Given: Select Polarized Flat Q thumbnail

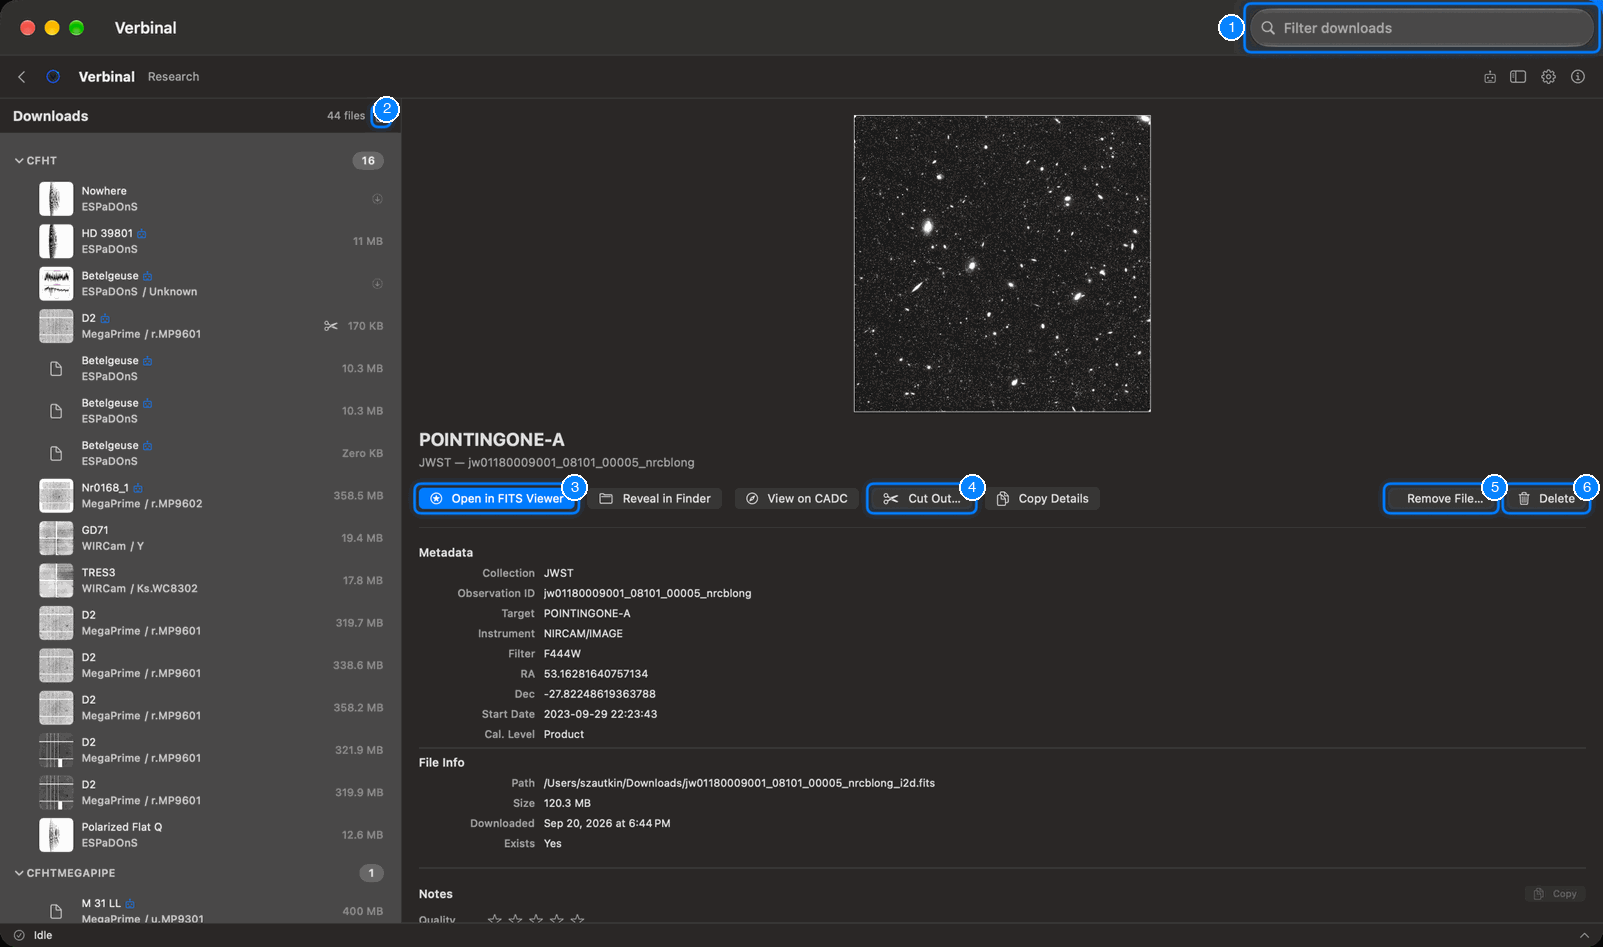Looking at the screenshot, I should (56, 835).
